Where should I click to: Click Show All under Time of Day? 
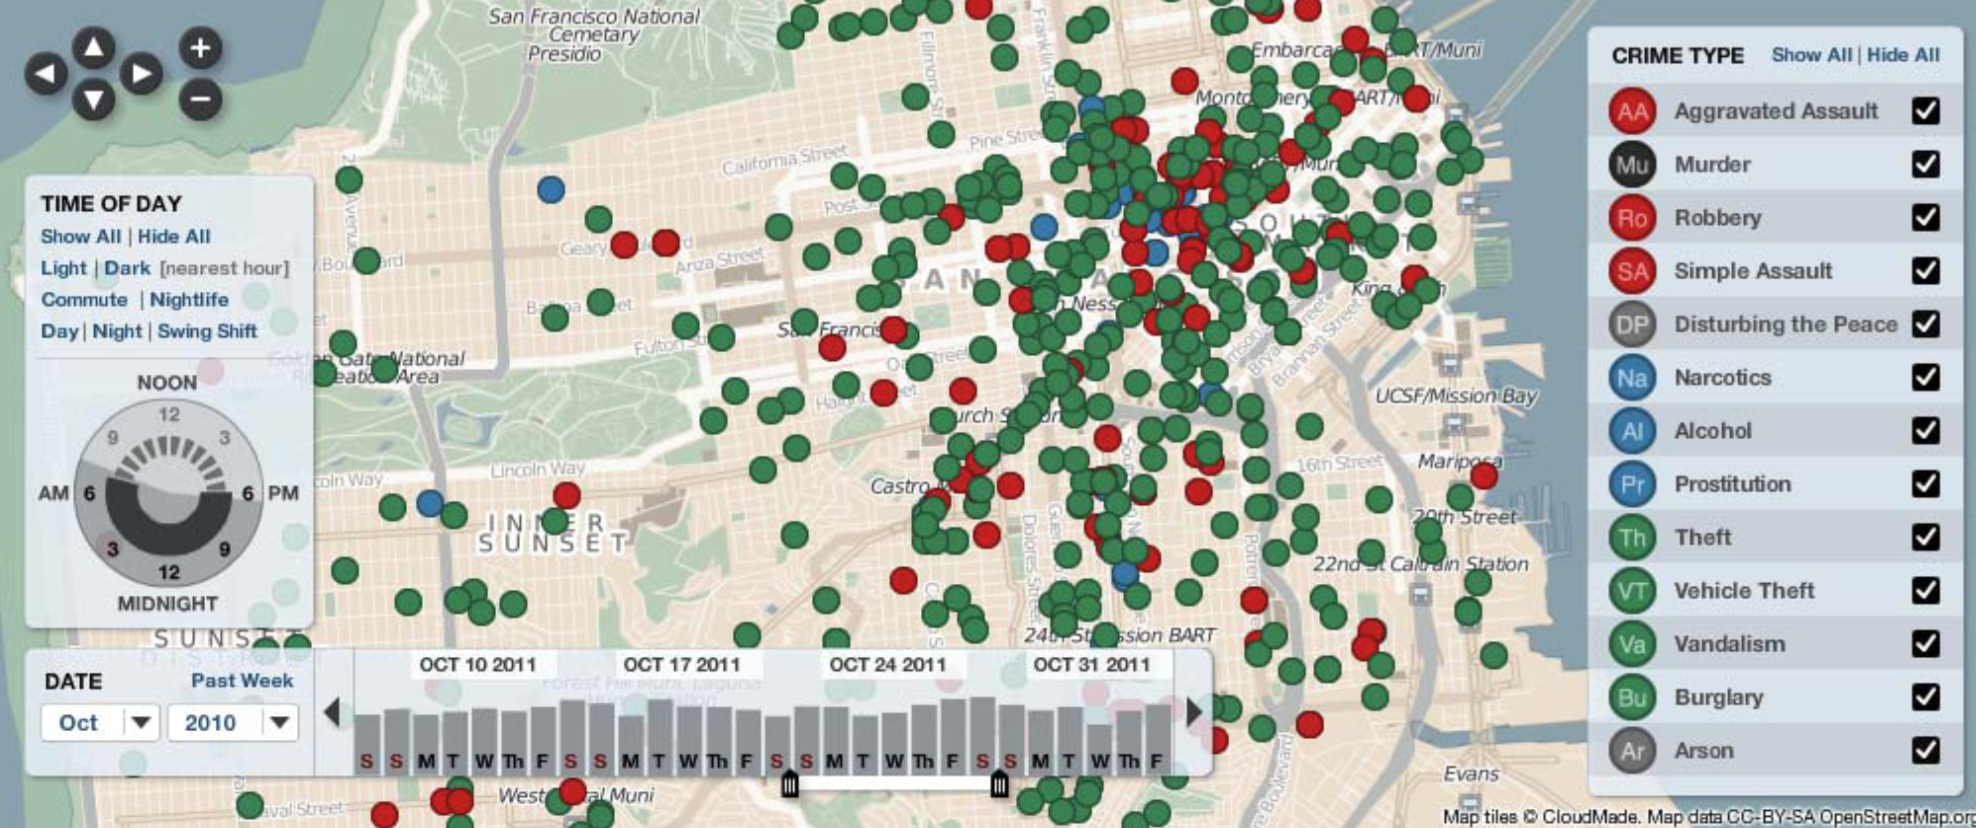[80, 237]
